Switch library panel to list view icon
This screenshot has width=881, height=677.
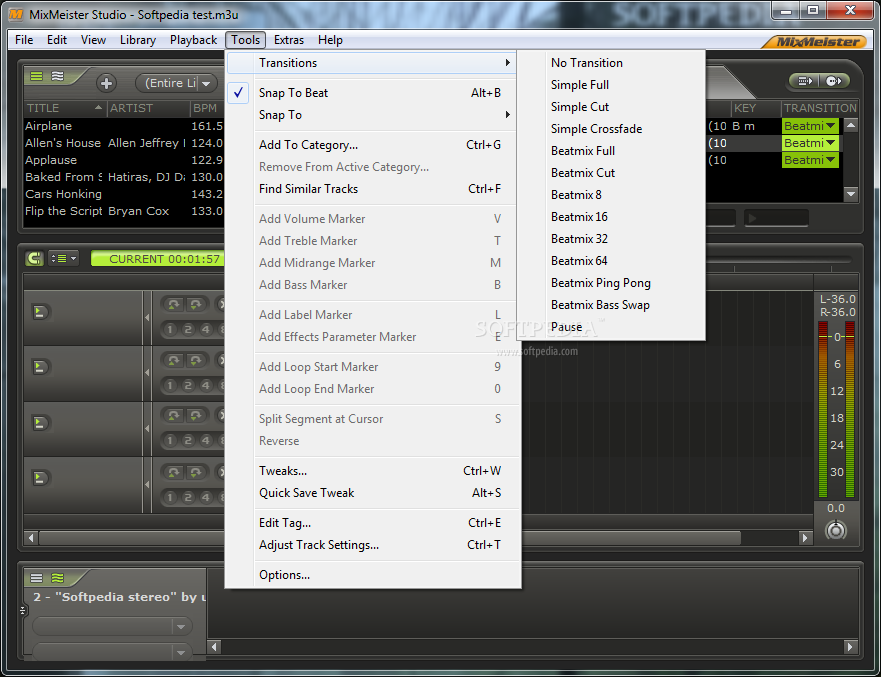37,76
